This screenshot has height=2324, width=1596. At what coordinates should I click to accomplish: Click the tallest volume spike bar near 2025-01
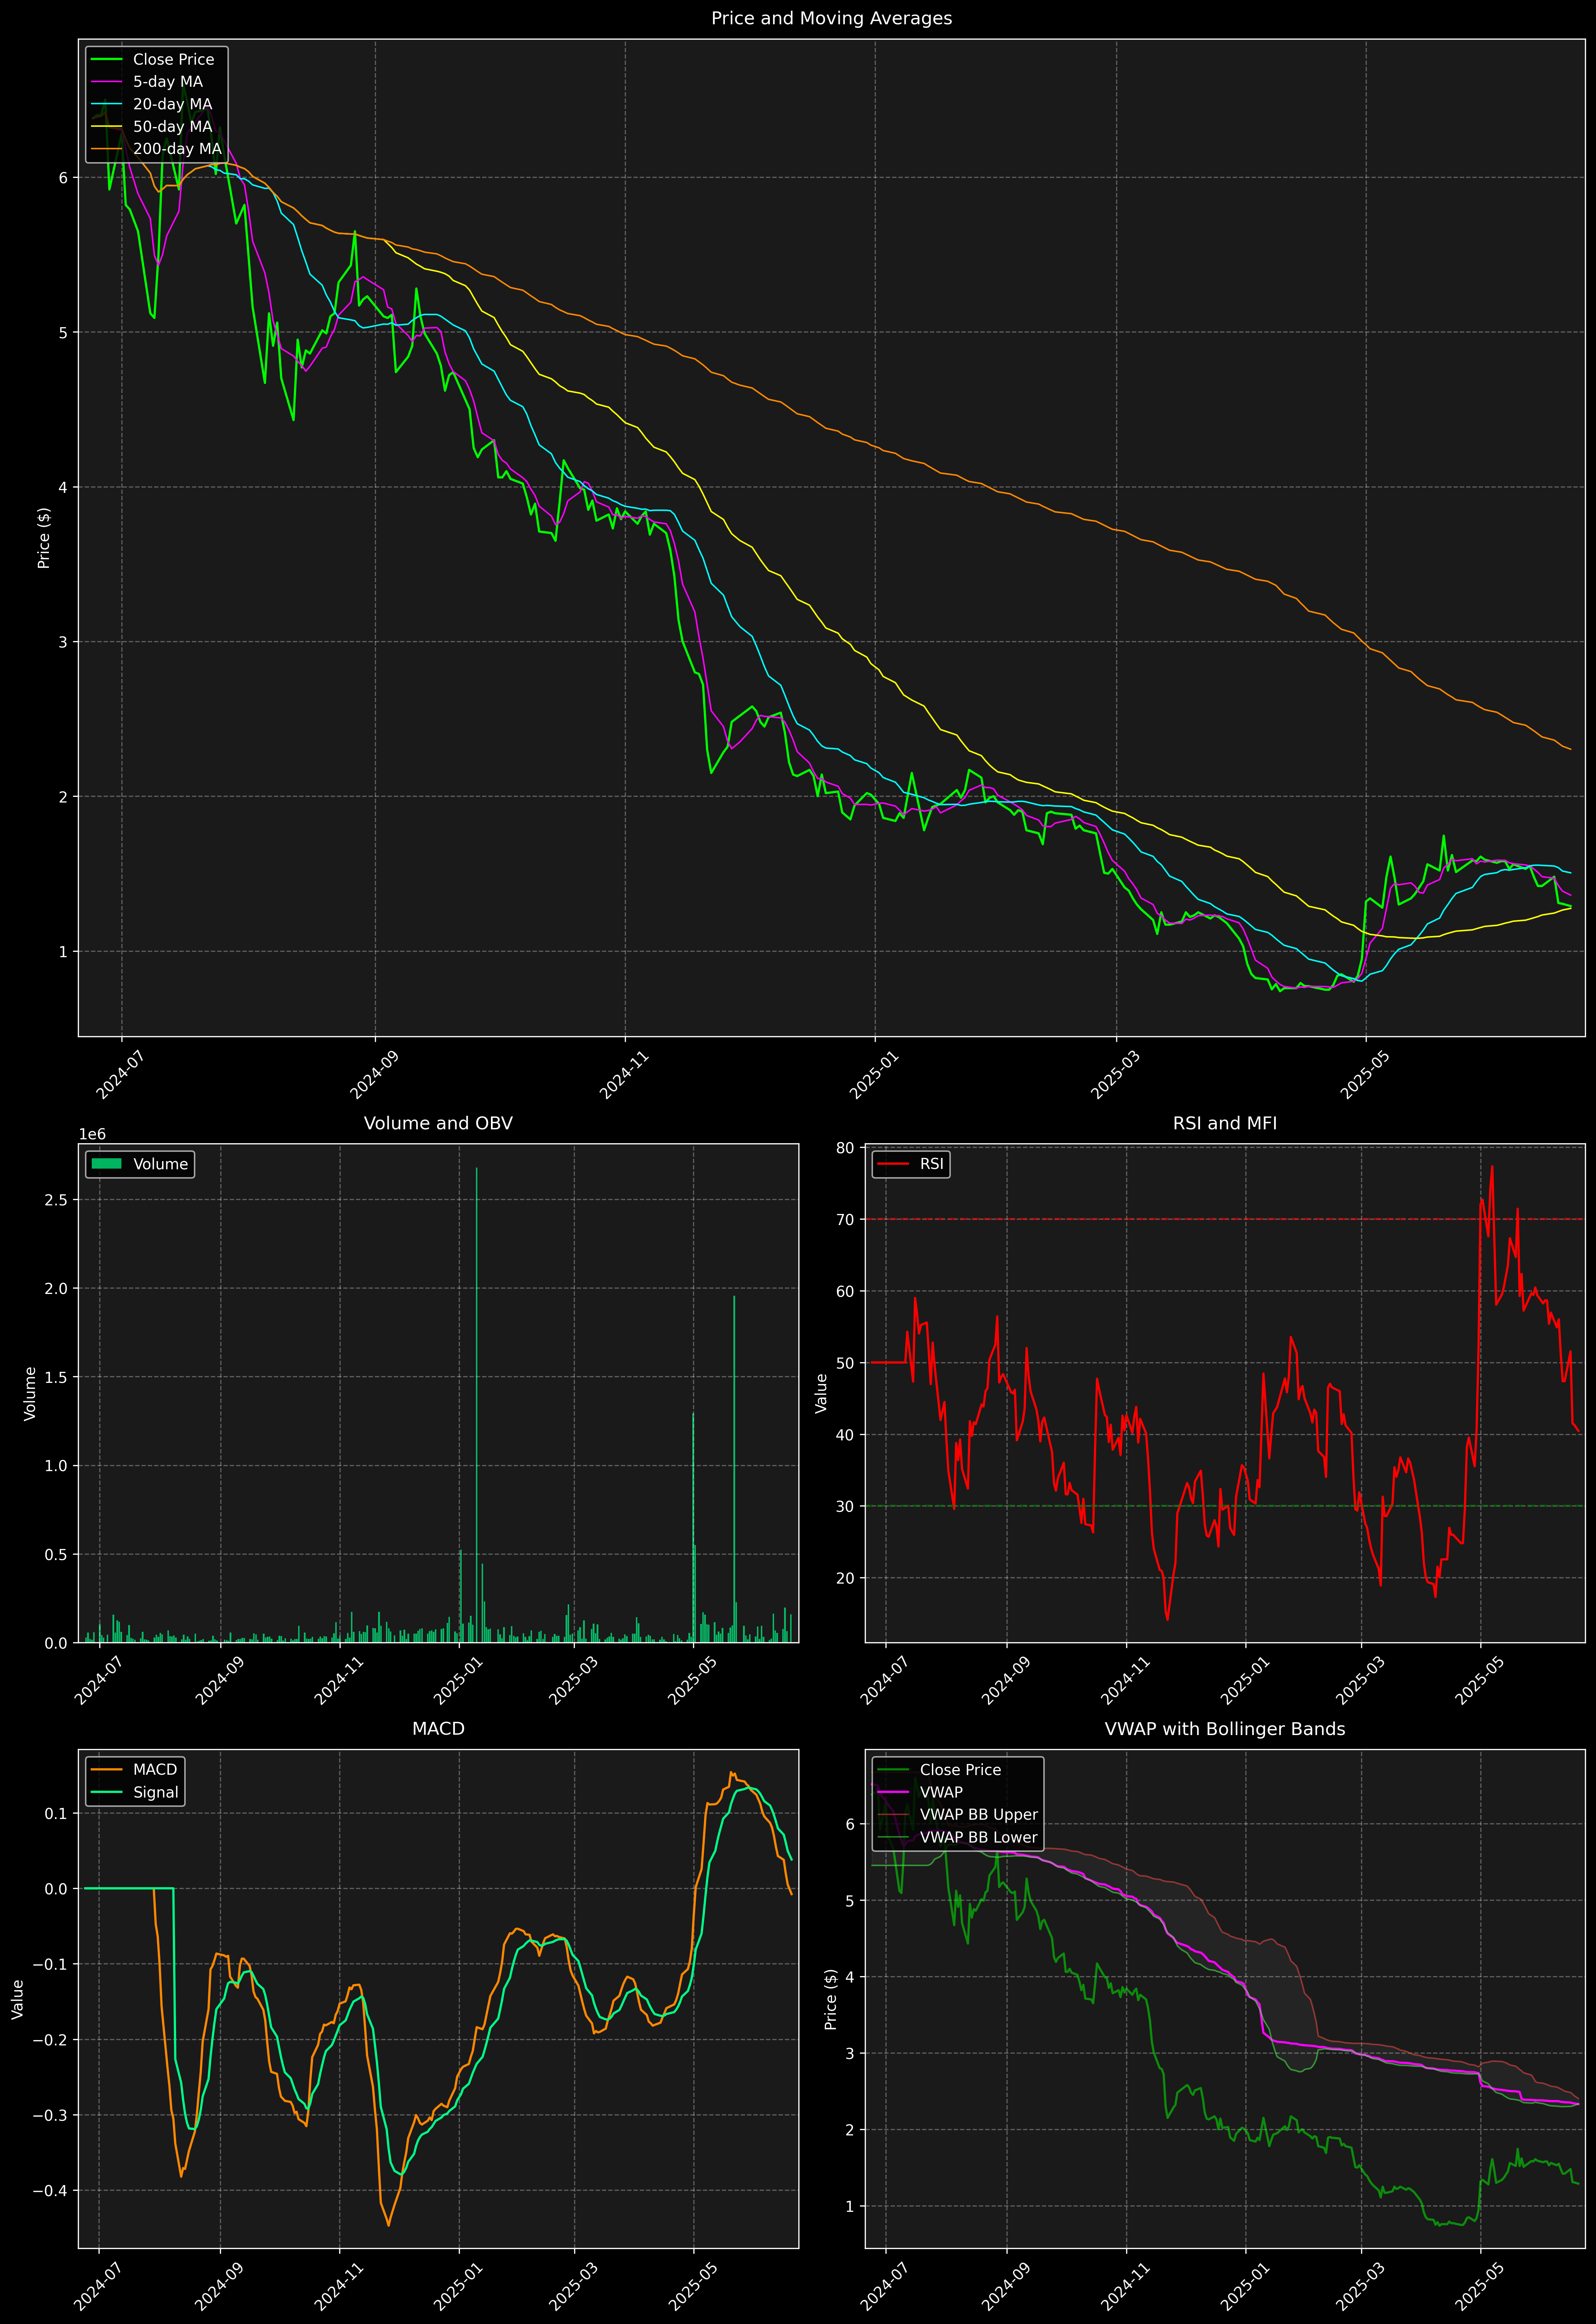(477, 1405)
